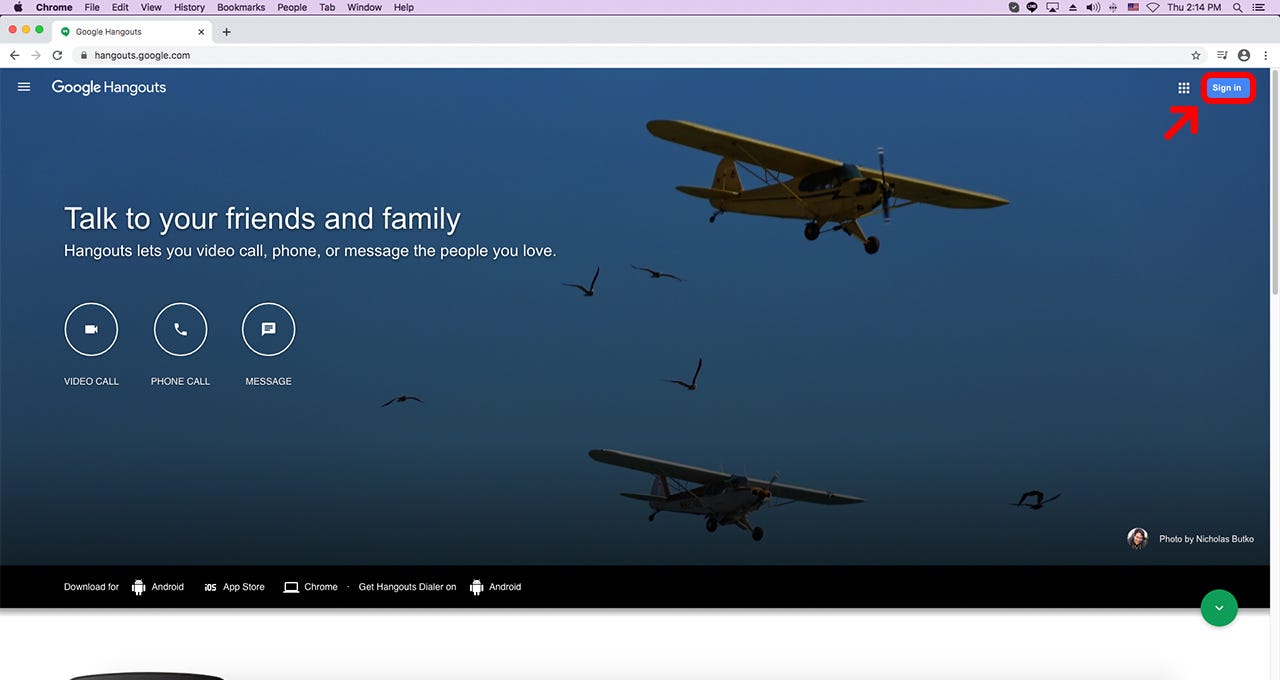Click the blue Sign in button
1280x680 pixels.
pyautogui.click(x=1227, y=88)
